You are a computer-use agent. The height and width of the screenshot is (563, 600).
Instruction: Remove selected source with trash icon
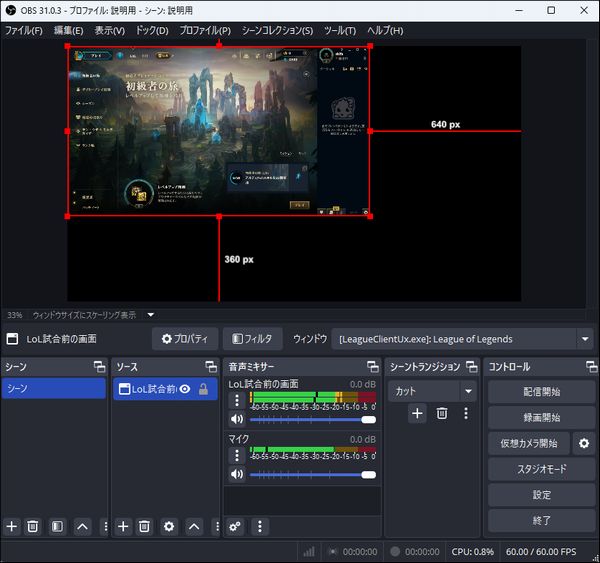(144, 527)
